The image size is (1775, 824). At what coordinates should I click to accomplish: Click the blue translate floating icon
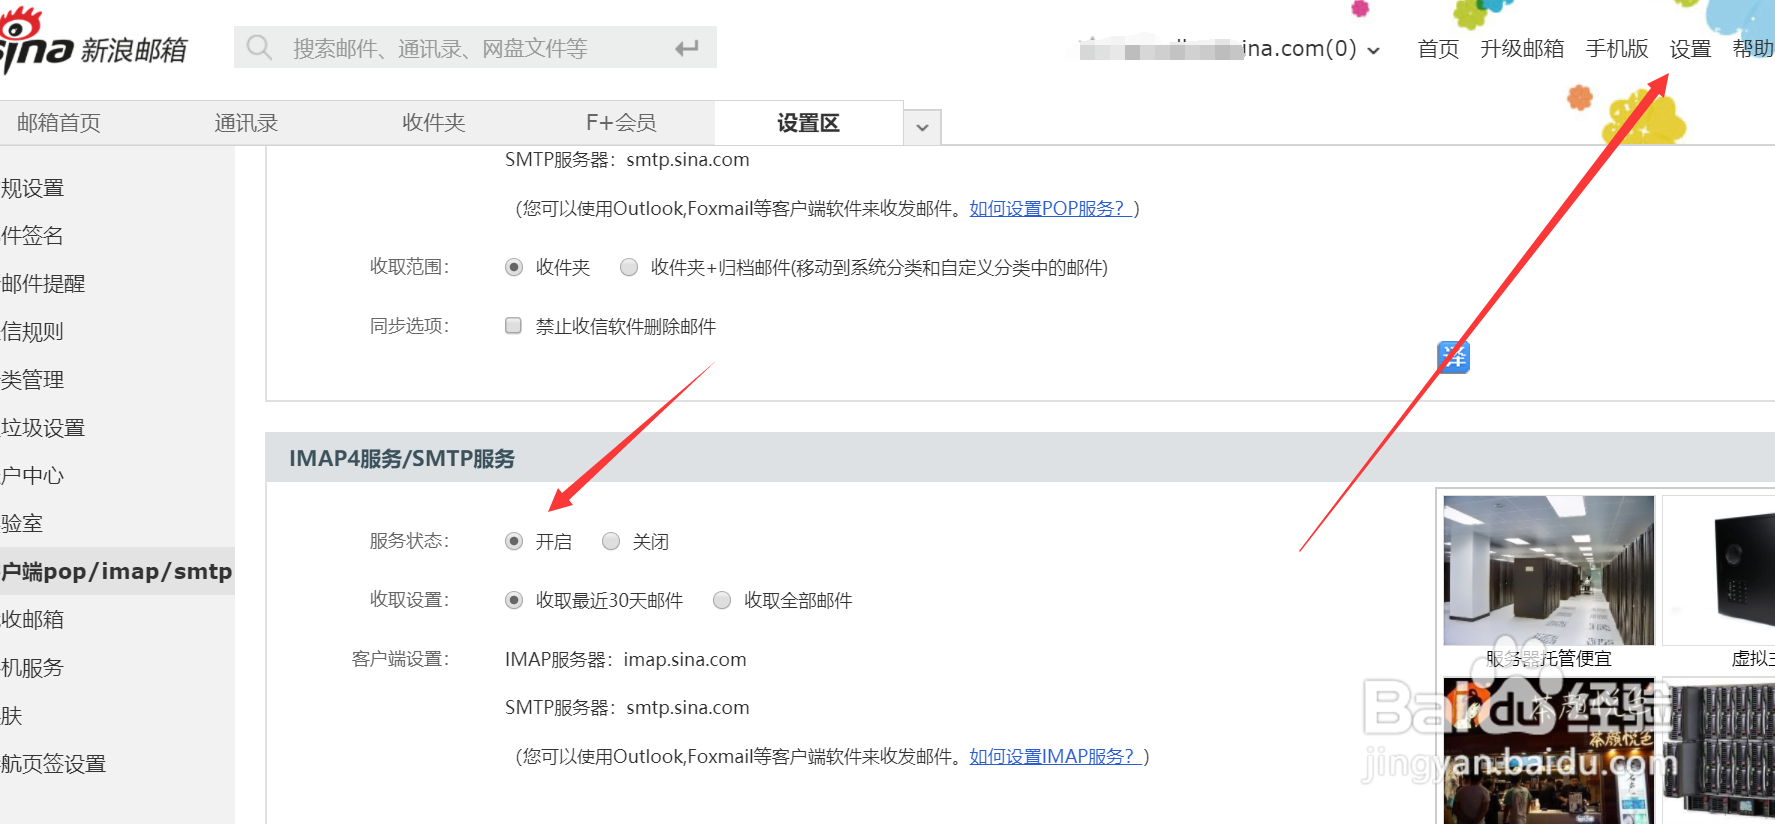tap(1453, 356)
